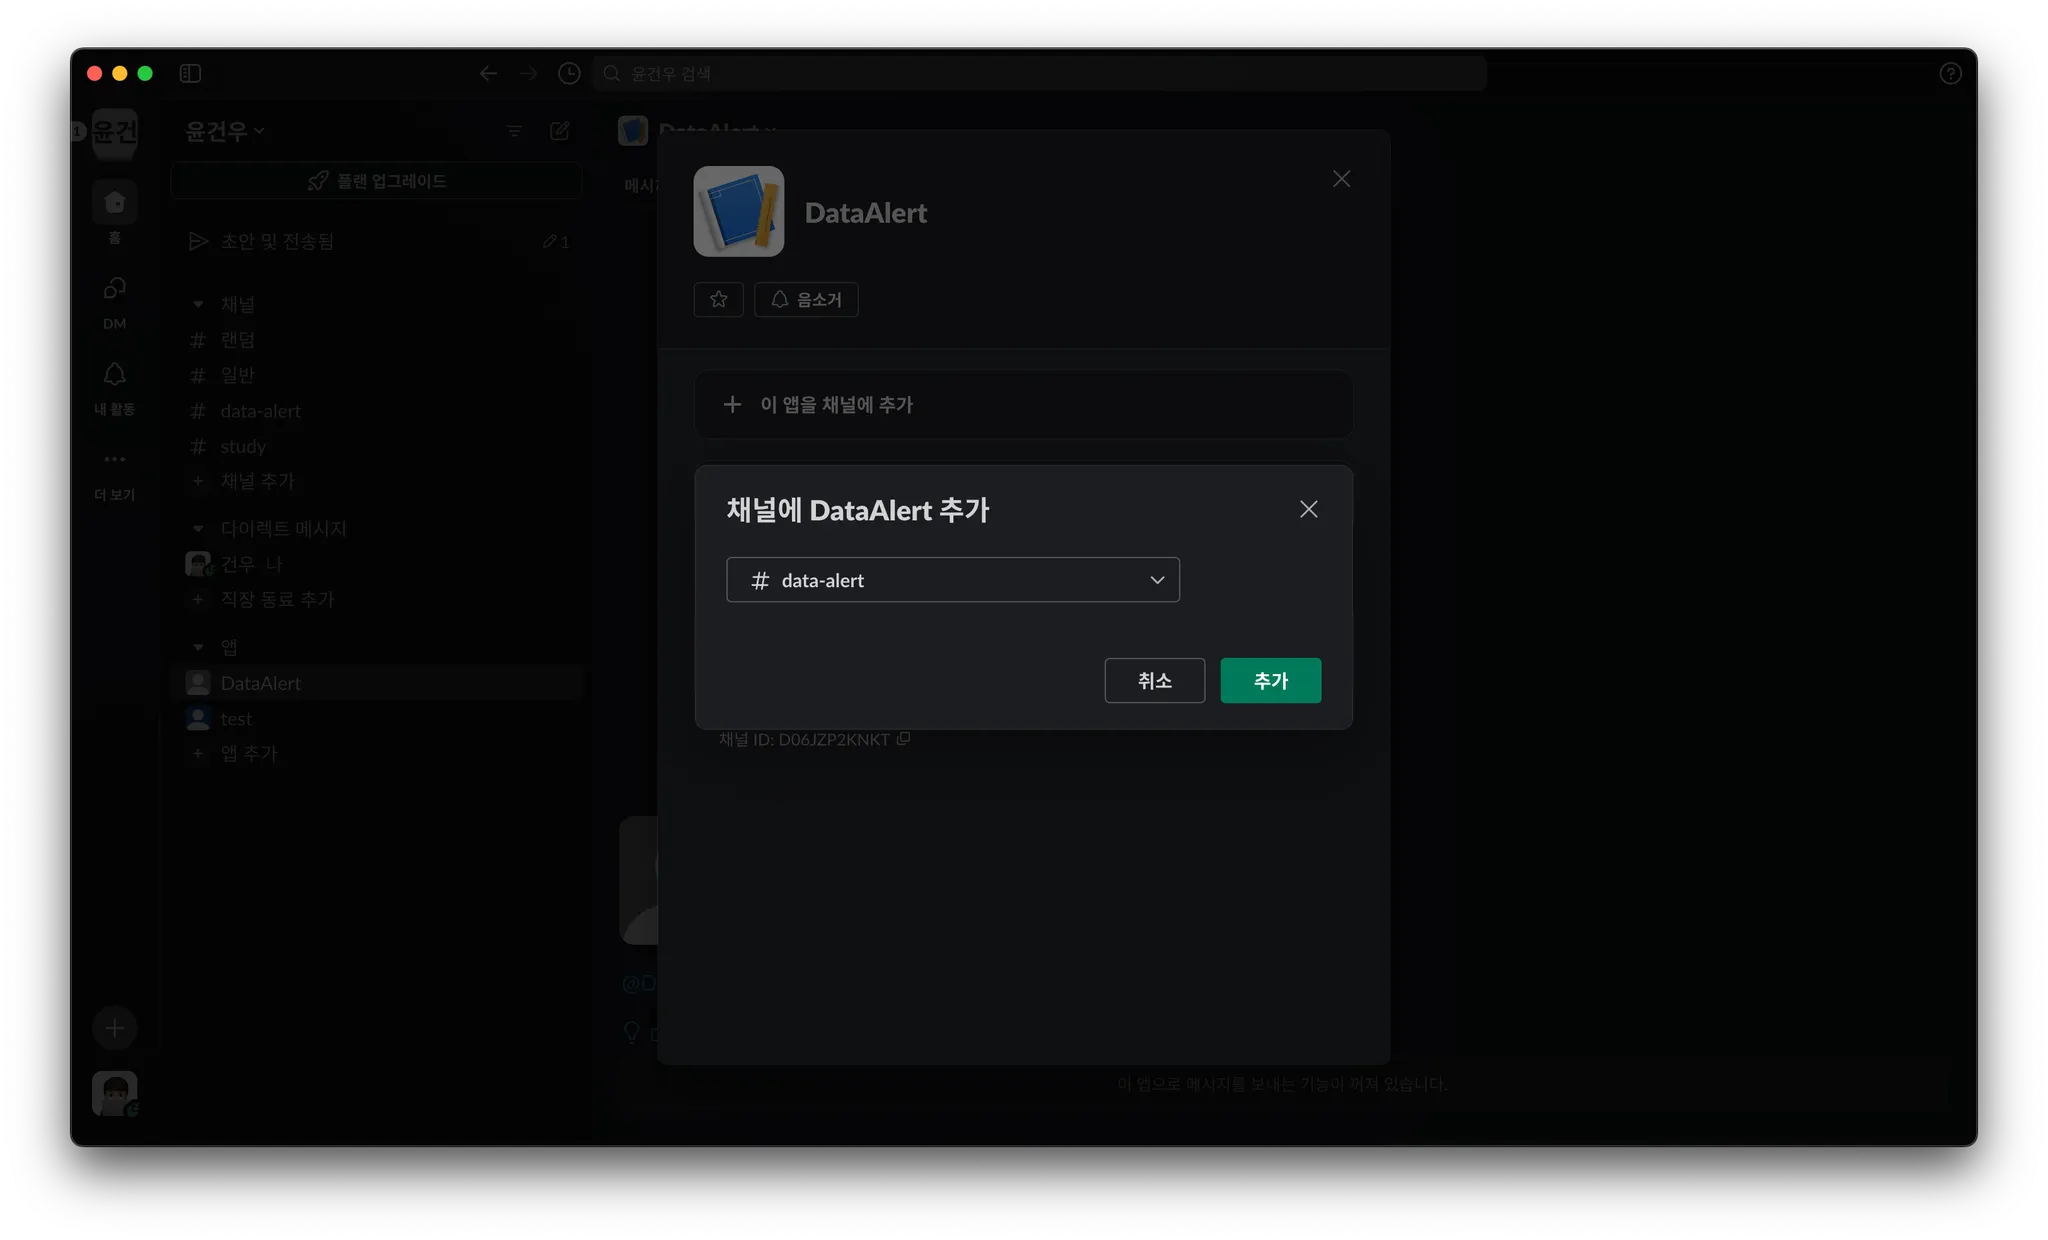This screenshot has height=1240, width=2048.
Task: Toggle the sidebar panel icon
Action: click(x=190, y=73)
